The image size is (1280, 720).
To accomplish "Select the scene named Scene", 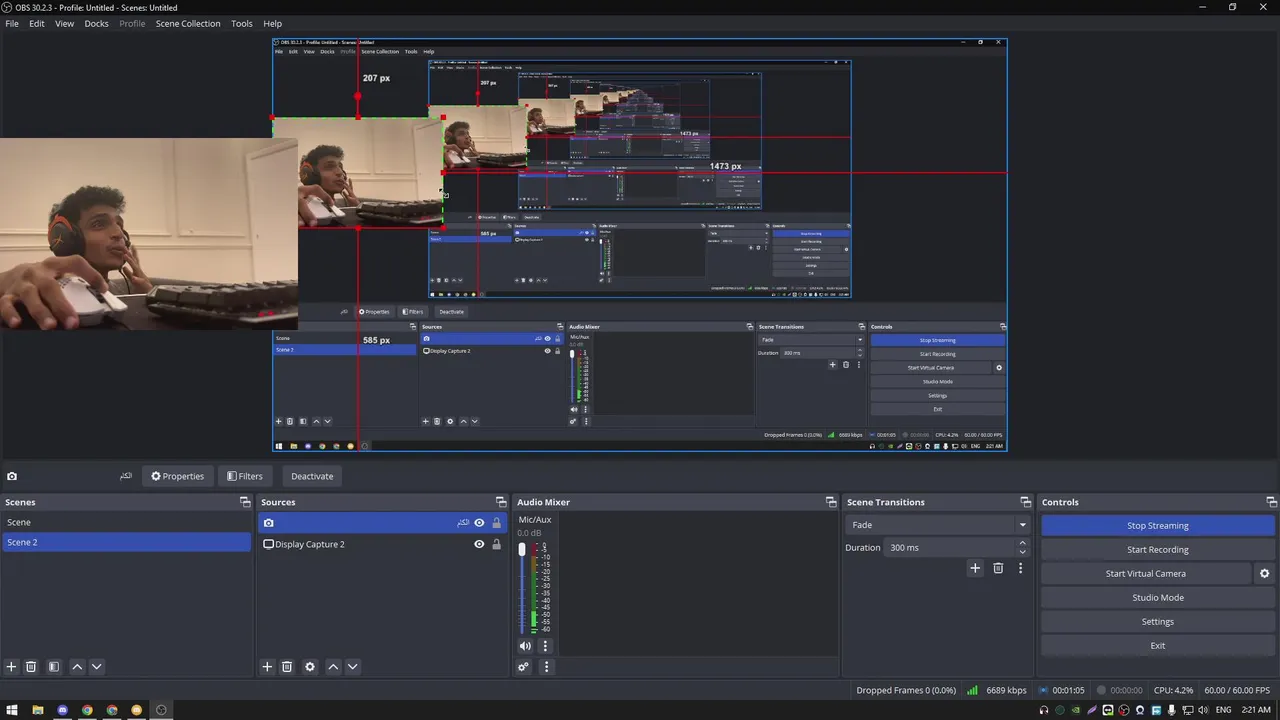I will click(x=126, y=522).
